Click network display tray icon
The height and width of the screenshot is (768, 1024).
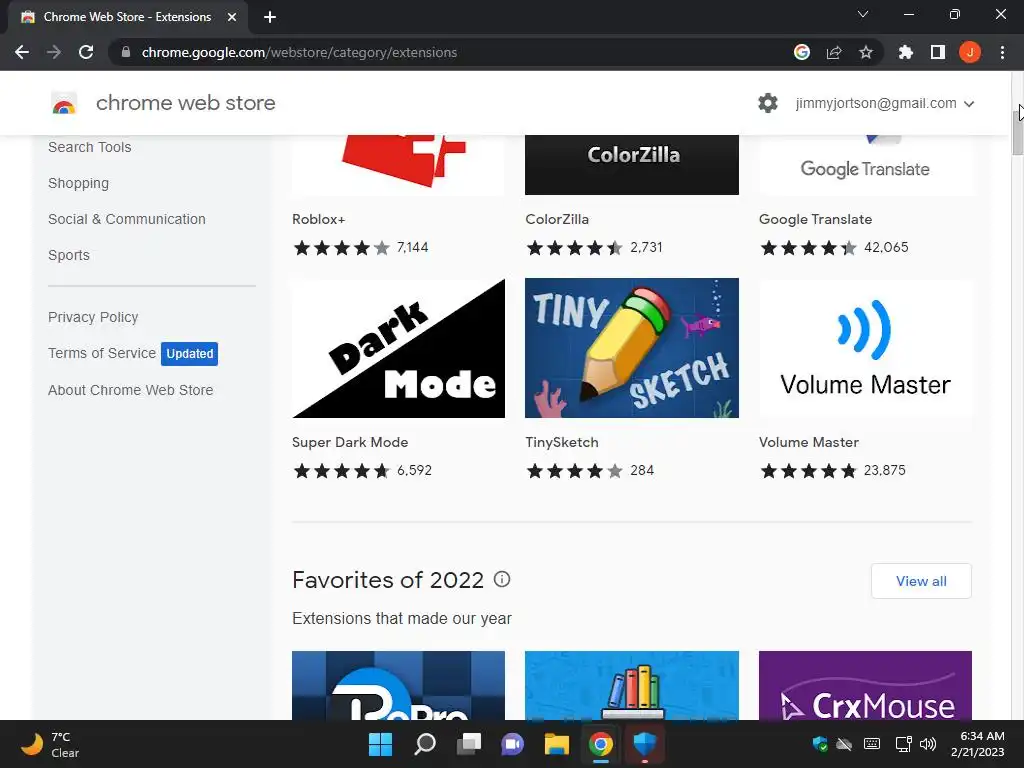pos(903,744)
